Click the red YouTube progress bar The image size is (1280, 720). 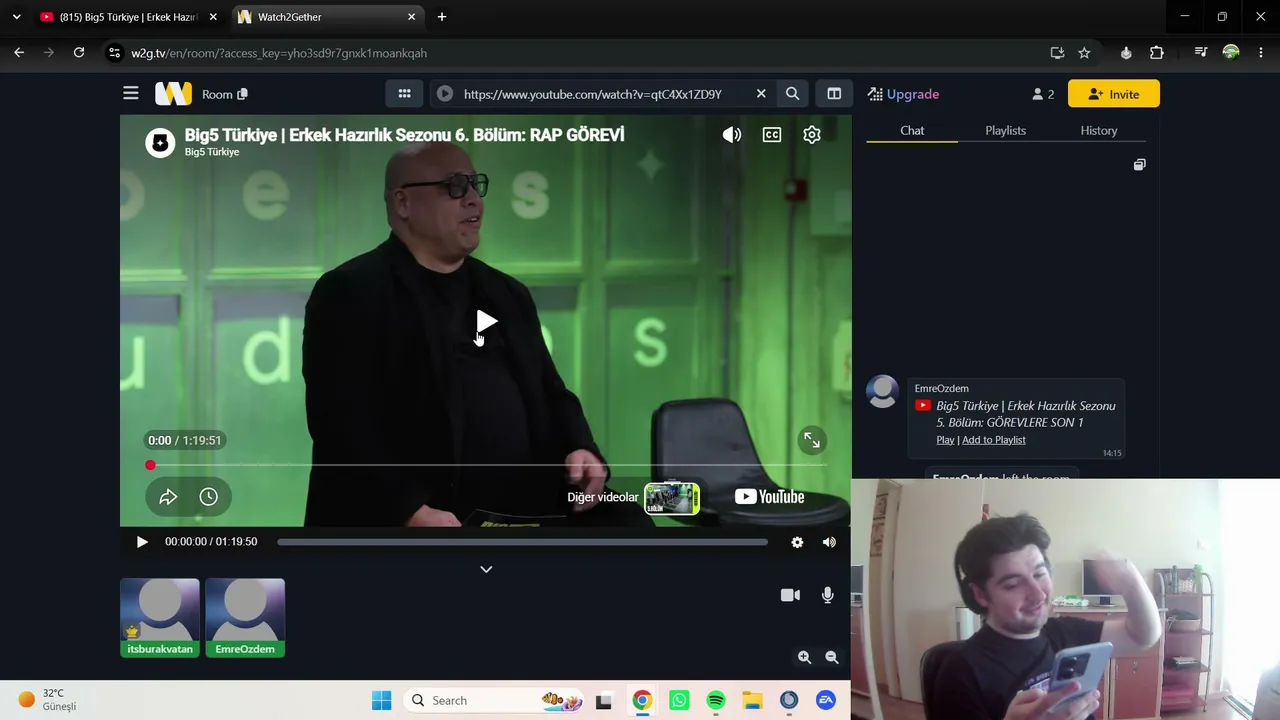486,465
